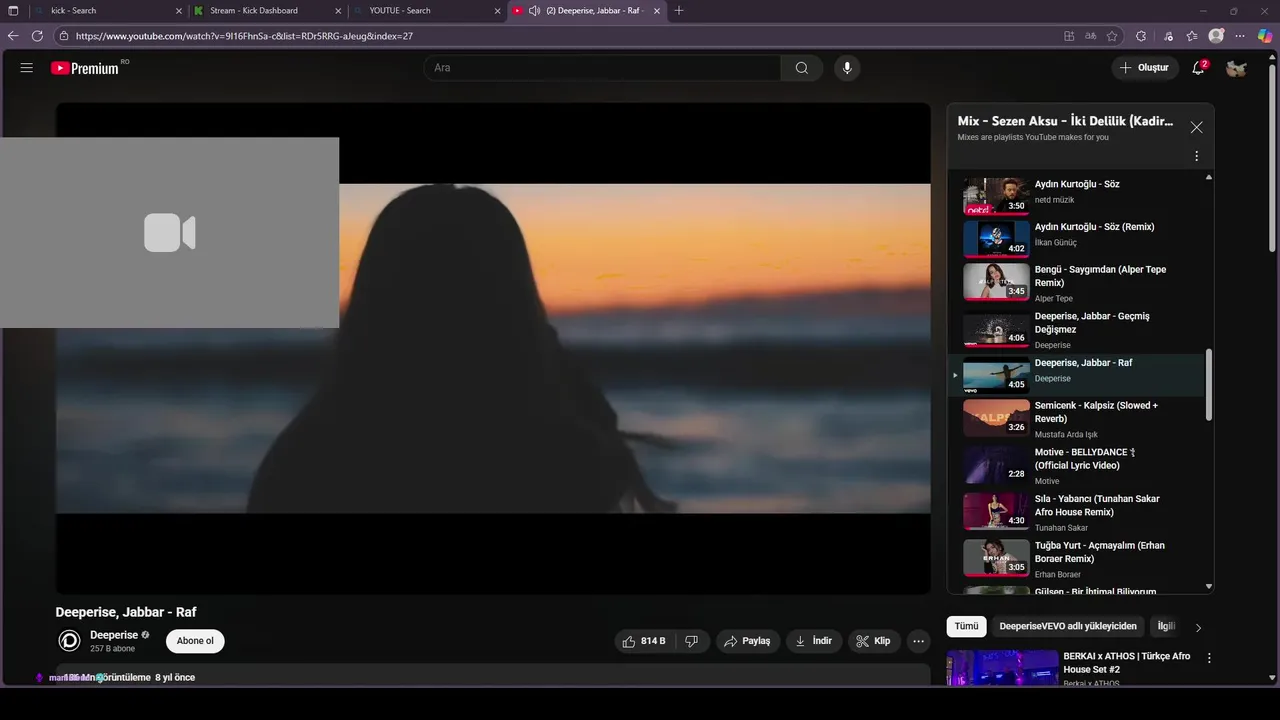Select Tümü filter chip
Viewport: 1280px width, 720px height.
(966, 626)
